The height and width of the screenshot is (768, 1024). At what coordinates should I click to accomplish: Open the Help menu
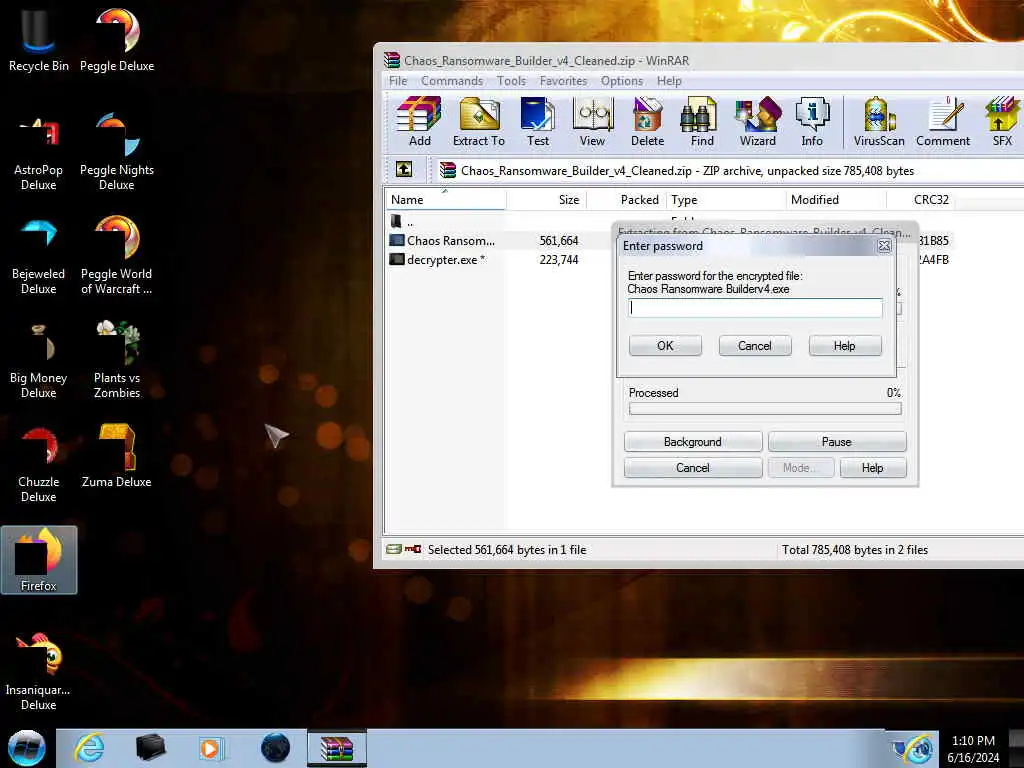click(x=669, y=81)
